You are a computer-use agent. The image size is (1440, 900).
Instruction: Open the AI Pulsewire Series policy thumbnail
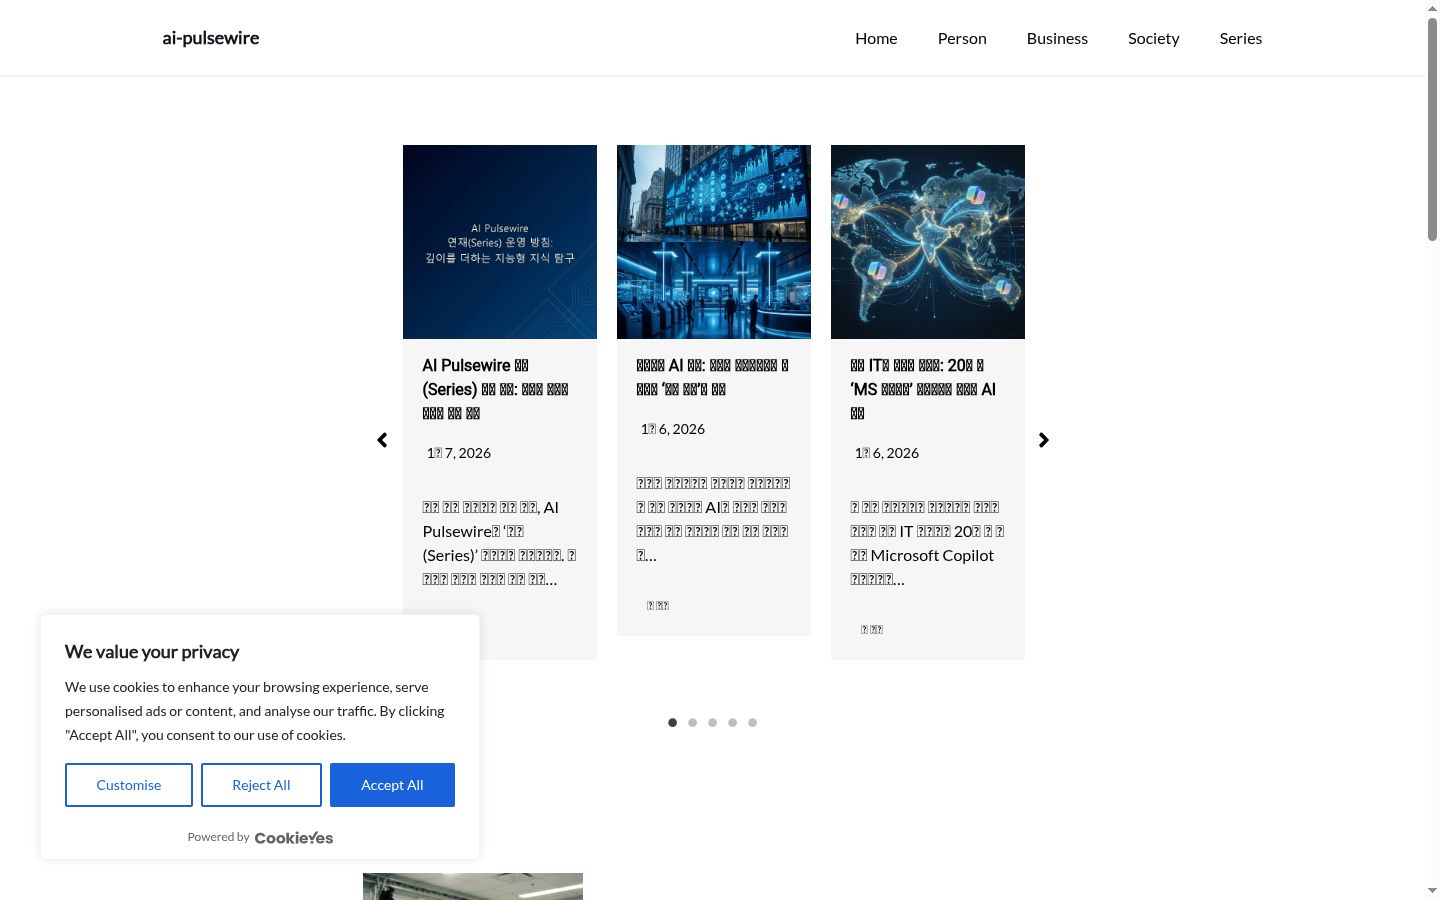500,242
